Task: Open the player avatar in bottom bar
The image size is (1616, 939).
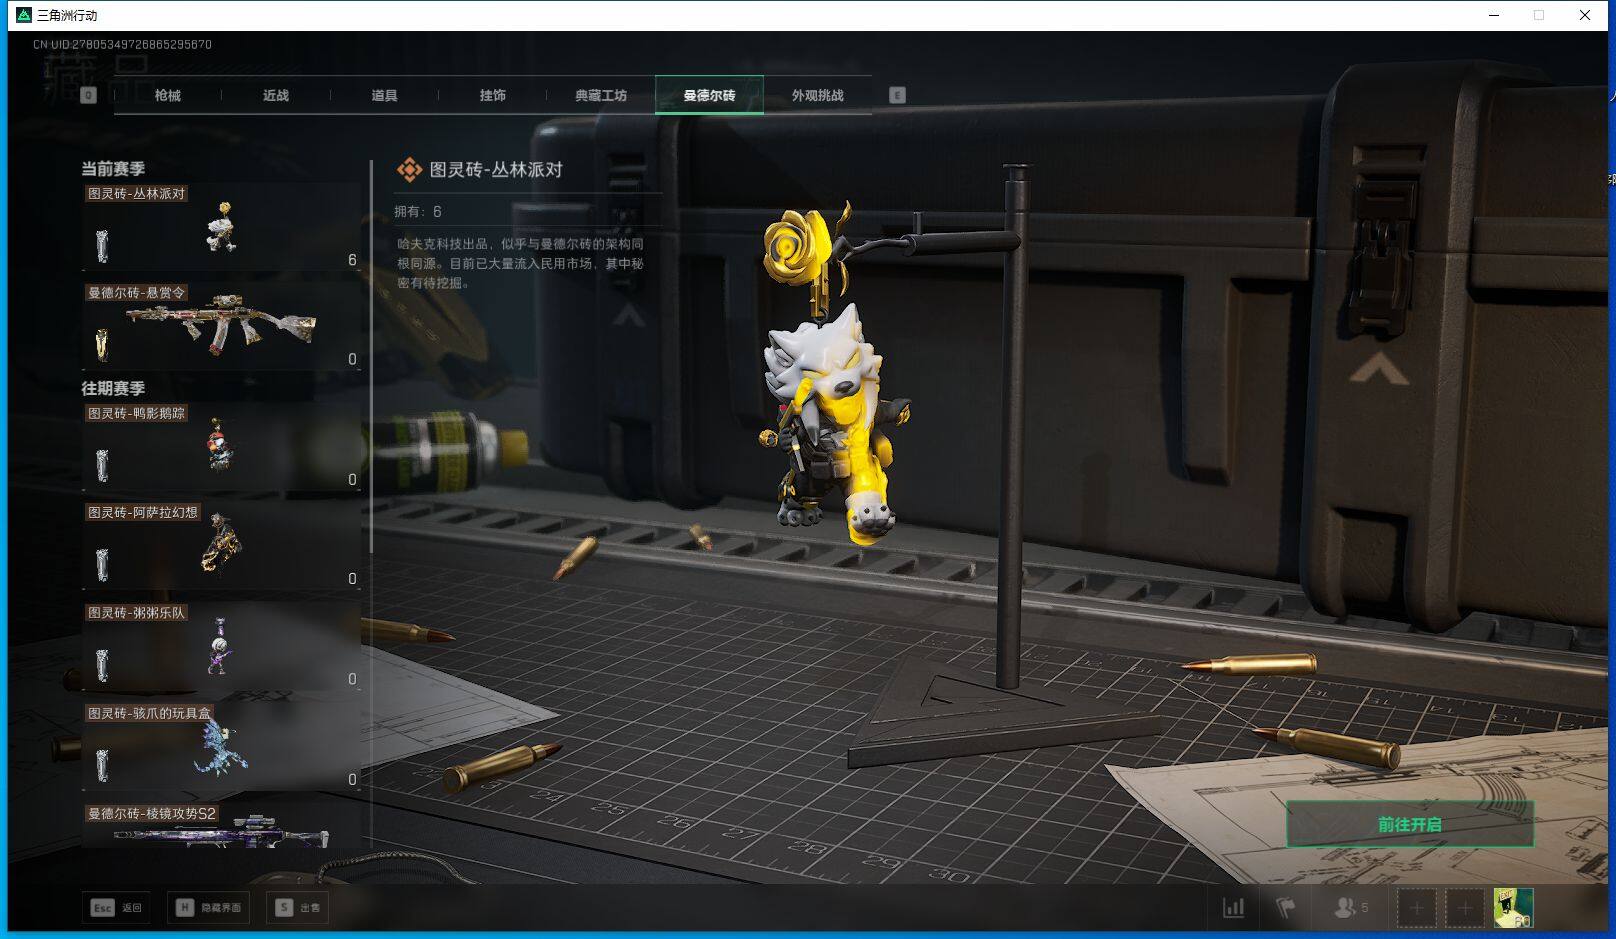Action: click(x=1513, y=908)
